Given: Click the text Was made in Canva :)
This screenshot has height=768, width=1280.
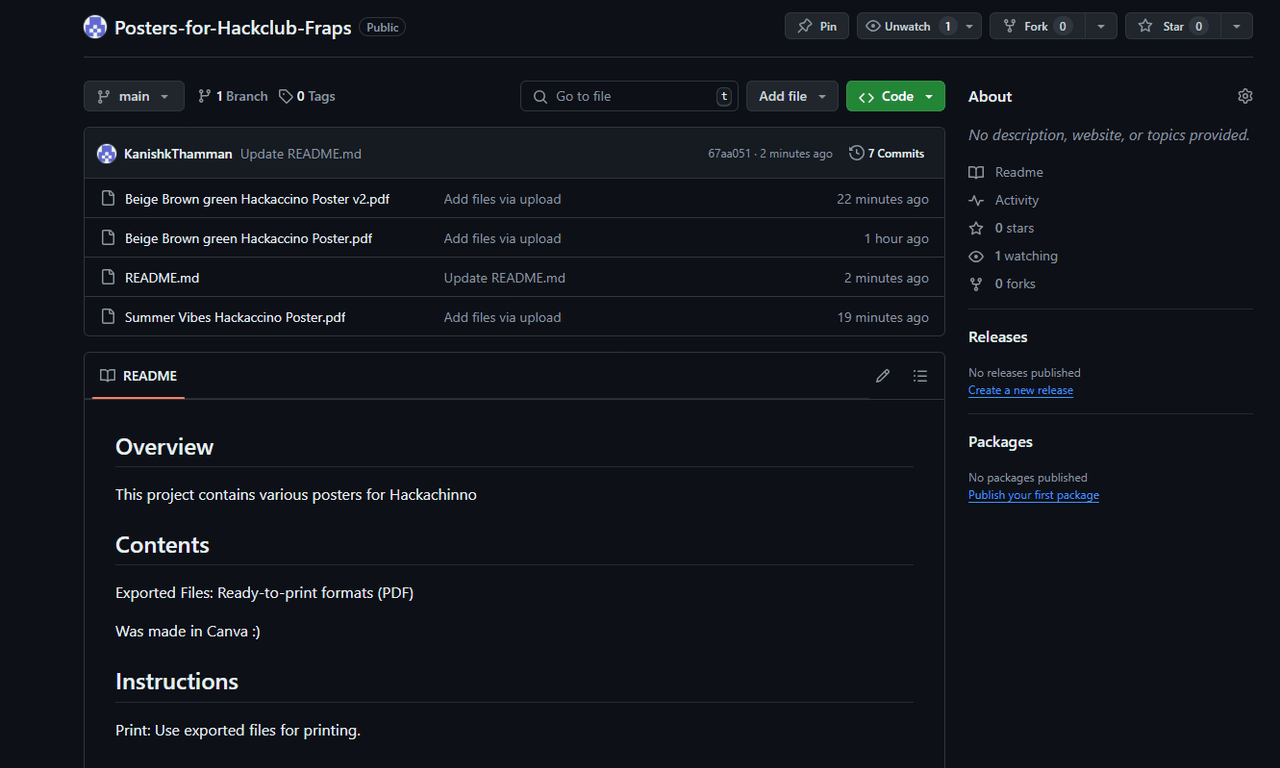Looking at the screenshot, I should [188, 631].
